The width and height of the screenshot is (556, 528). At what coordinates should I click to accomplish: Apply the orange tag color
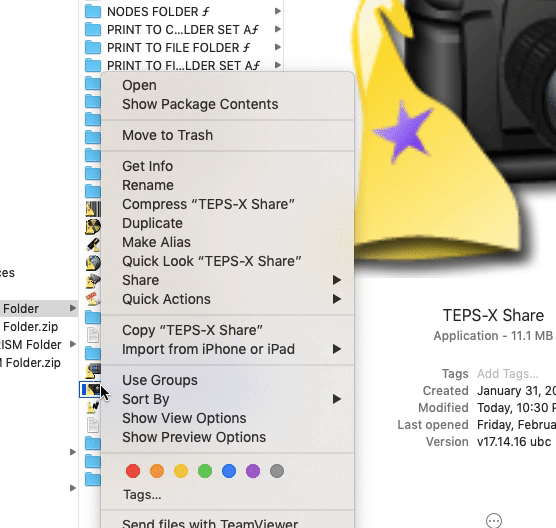point(157,471)
